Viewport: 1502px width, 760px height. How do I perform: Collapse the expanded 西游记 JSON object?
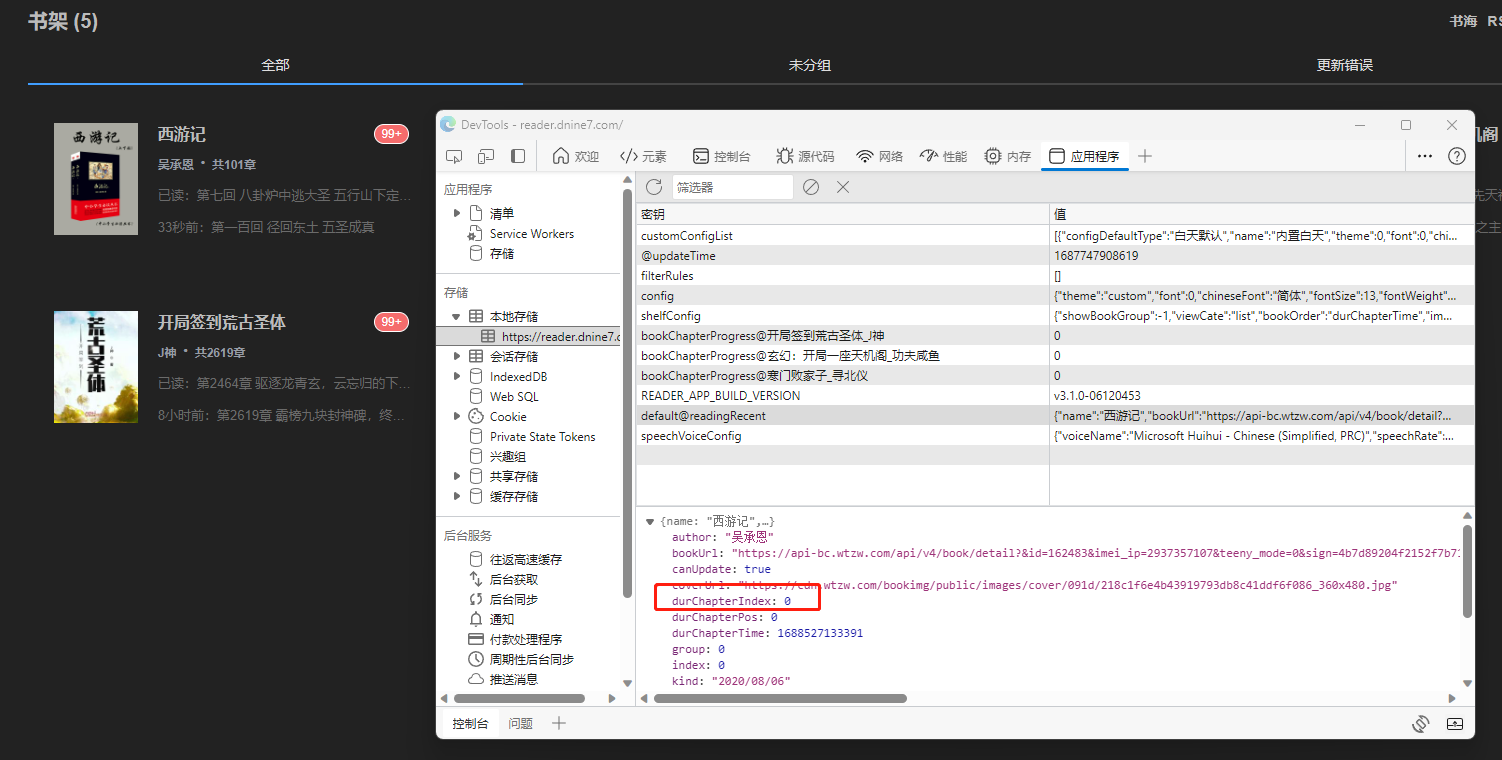651,520
